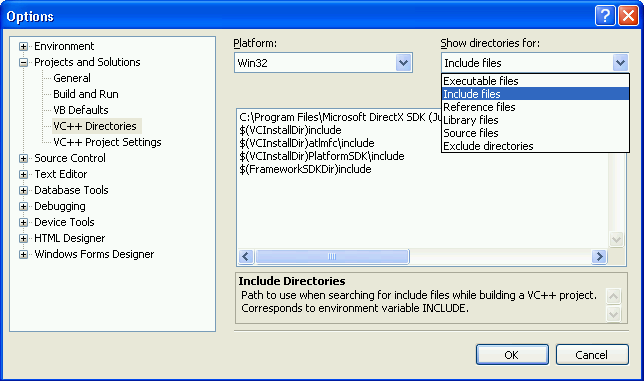Close the Show directories dropdown arrow
This screenshot has height=381, width=644.
click(x=620, y=63)
